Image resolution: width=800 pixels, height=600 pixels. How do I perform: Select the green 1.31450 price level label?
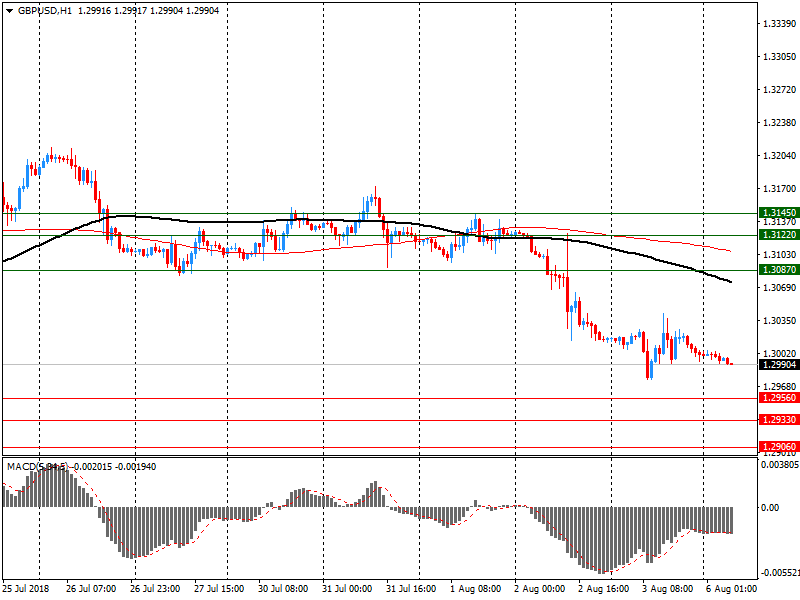pos(778,213)
